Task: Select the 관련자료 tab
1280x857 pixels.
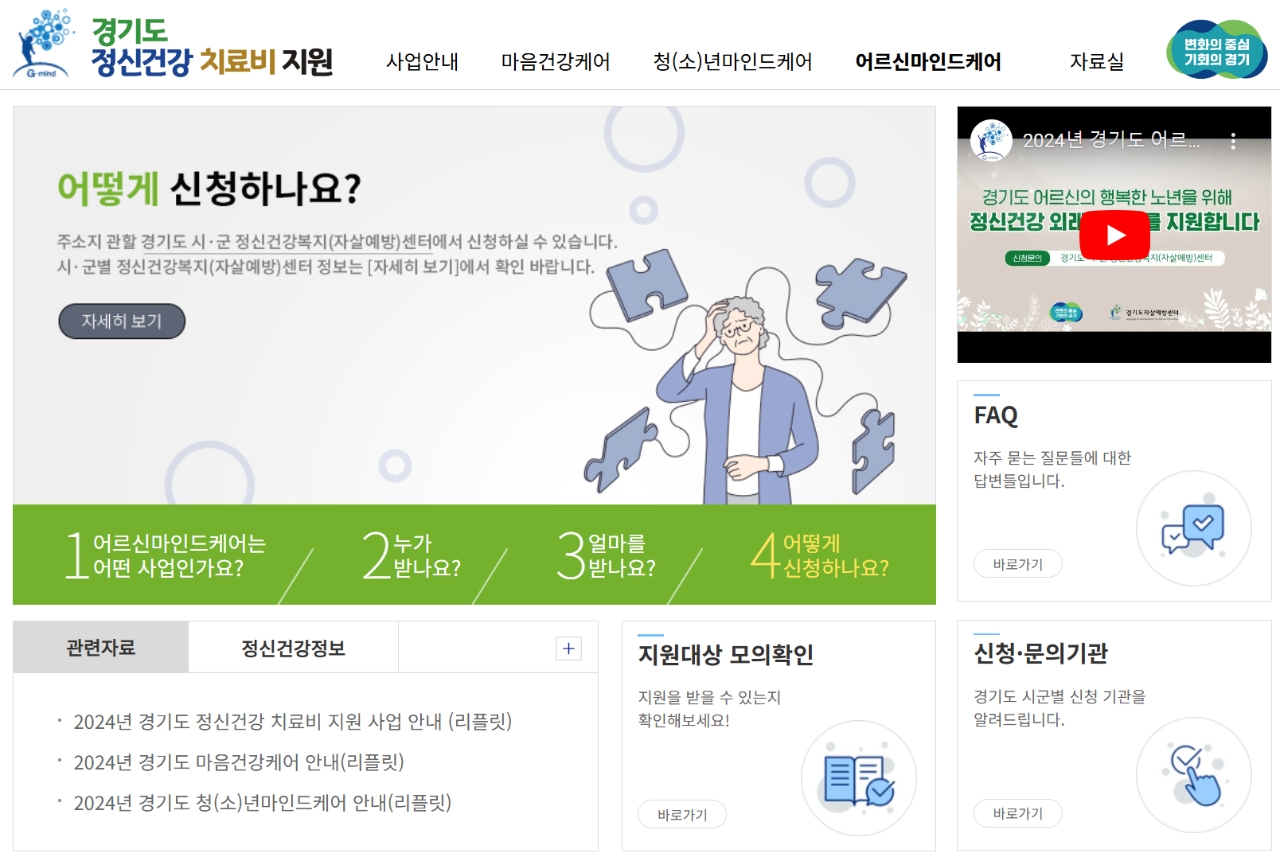Action: [x=101, y=648]
